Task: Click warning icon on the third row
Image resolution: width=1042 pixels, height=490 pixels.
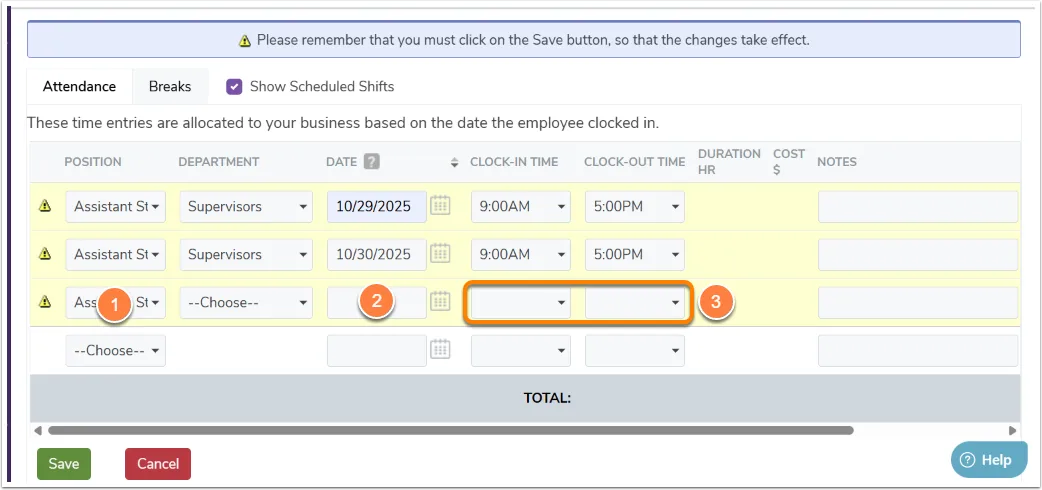Action: [45, 302]
